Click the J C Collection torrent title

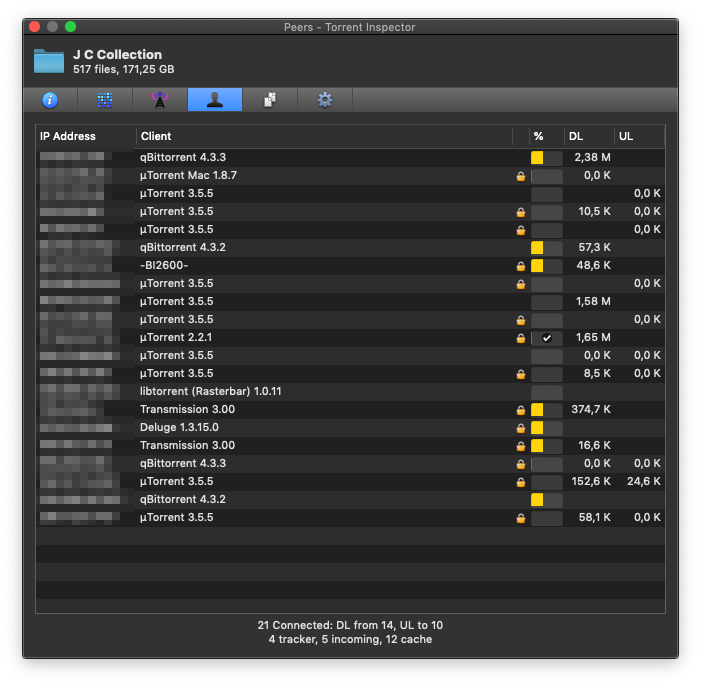click(x=118, y=55)
